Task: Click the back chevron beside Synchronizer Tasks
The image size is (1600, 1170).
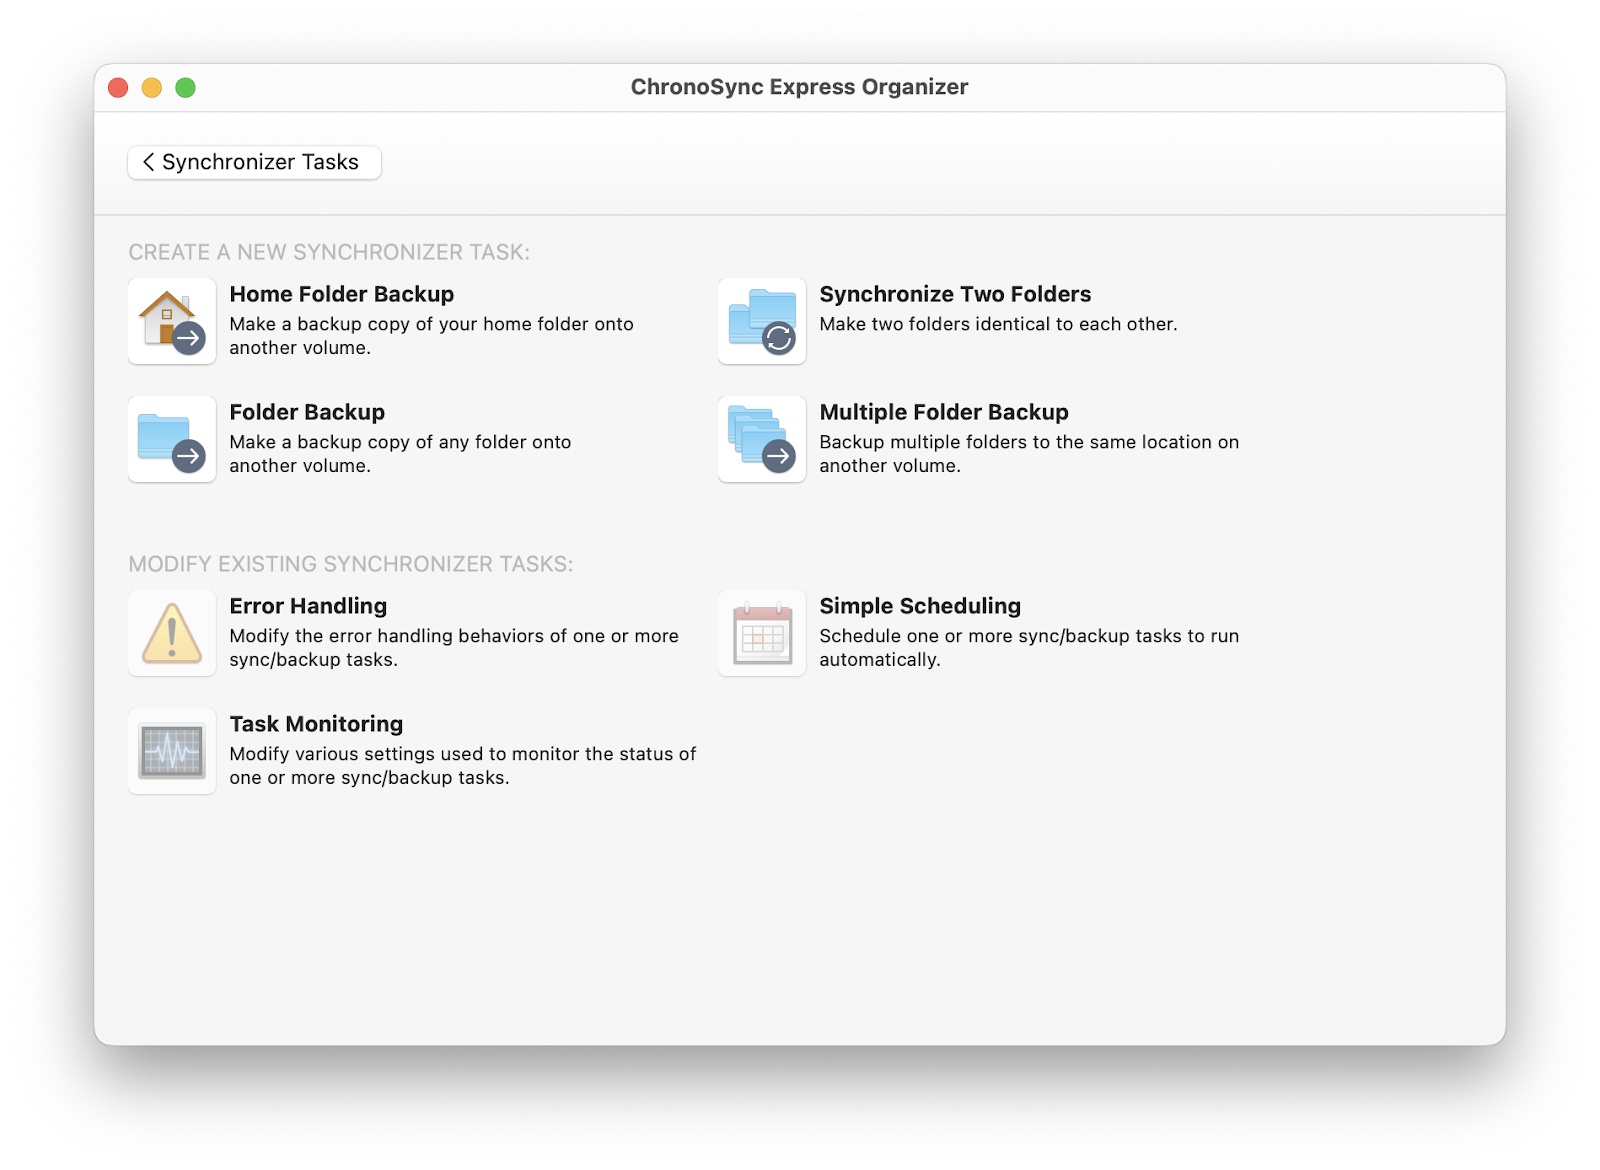Action: pyautogui.click(x=148, y=161)
